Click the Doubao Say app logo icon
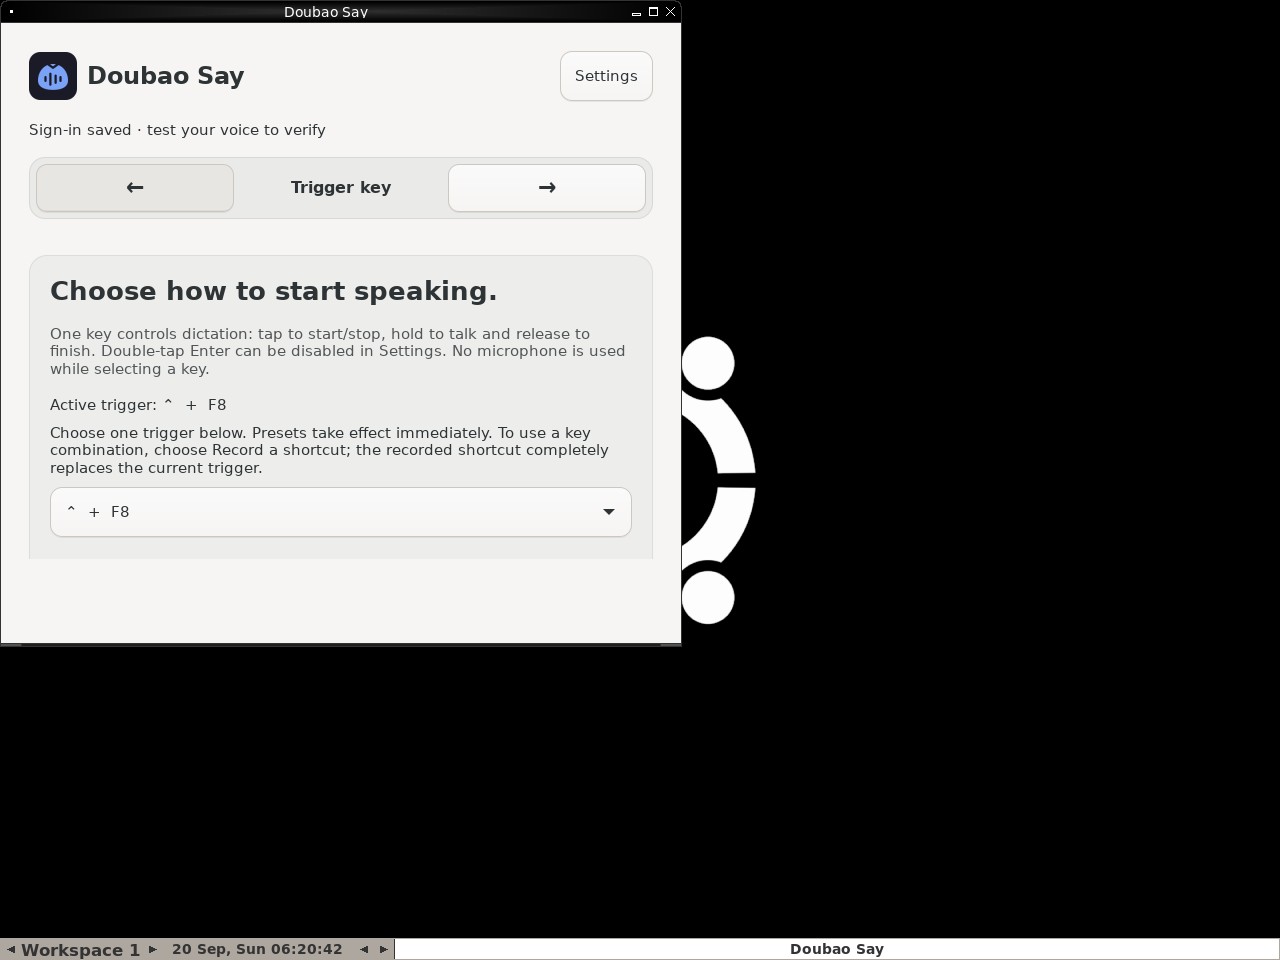1280x960 pixels. pos(53,76)
